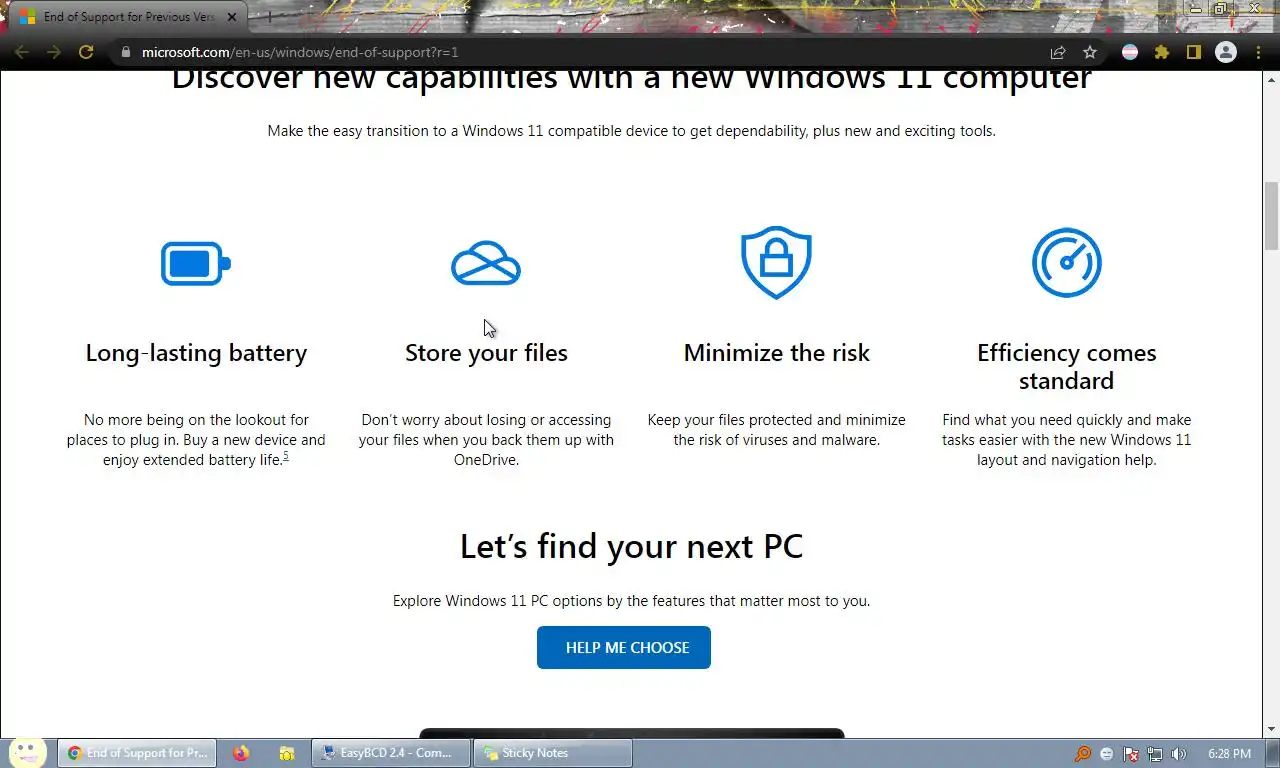Bookmark this page with the star icon
Image resolution: width=1280 pixels, height=768 pixels.
1090,52
